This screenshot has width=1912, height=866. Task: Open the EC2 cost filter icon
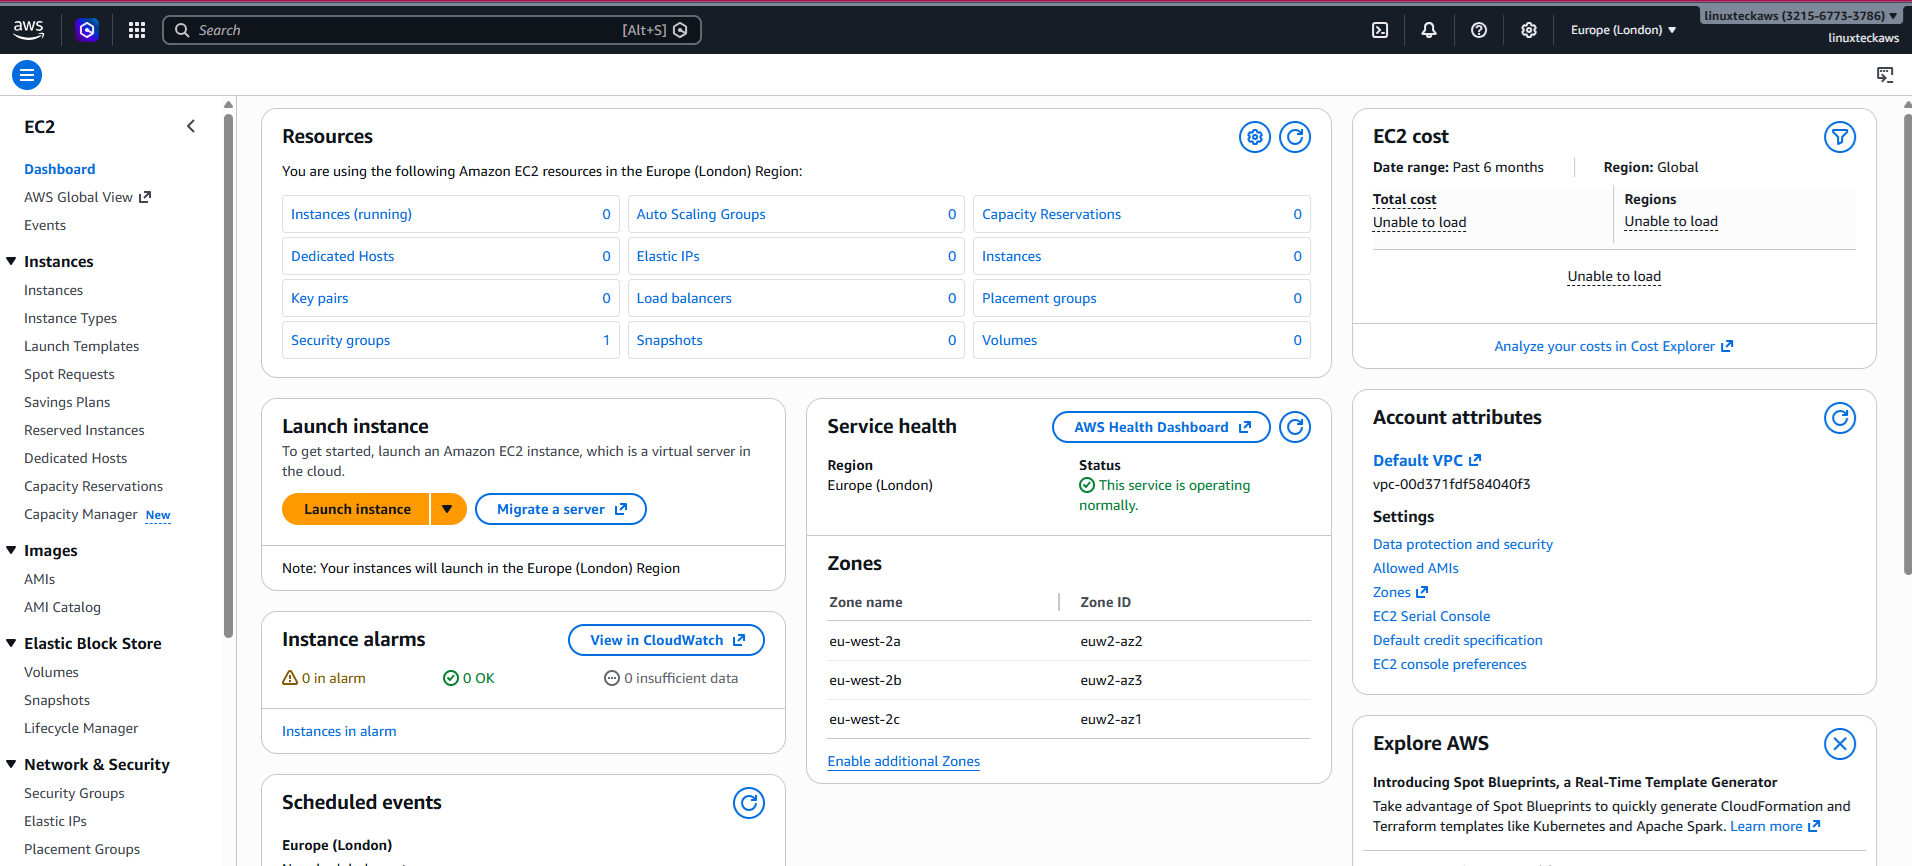pyautogui.click(x=1840, y=137)
